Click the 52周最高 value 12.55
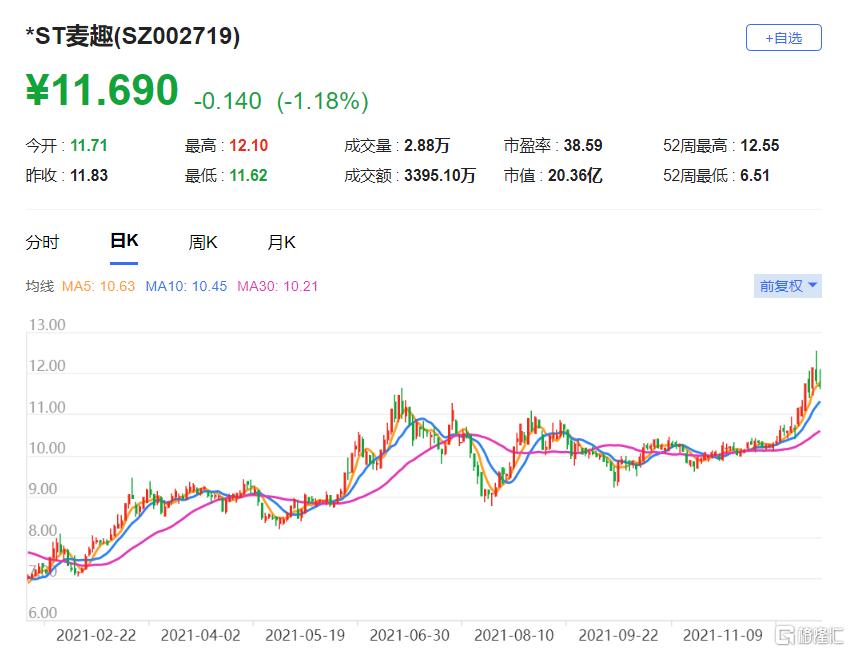 pos(760,145)
